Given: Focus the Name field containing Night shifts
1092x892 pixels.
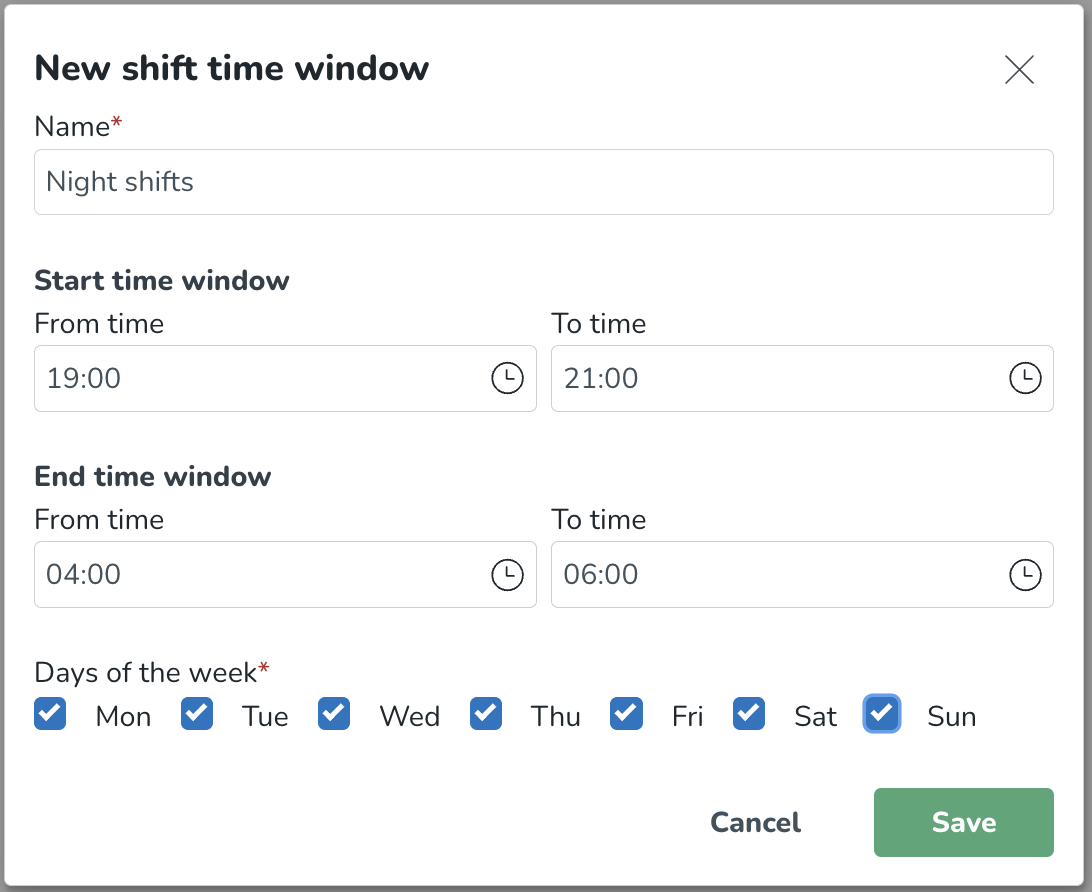Looking at the screenshot, I should coord(543,182).
